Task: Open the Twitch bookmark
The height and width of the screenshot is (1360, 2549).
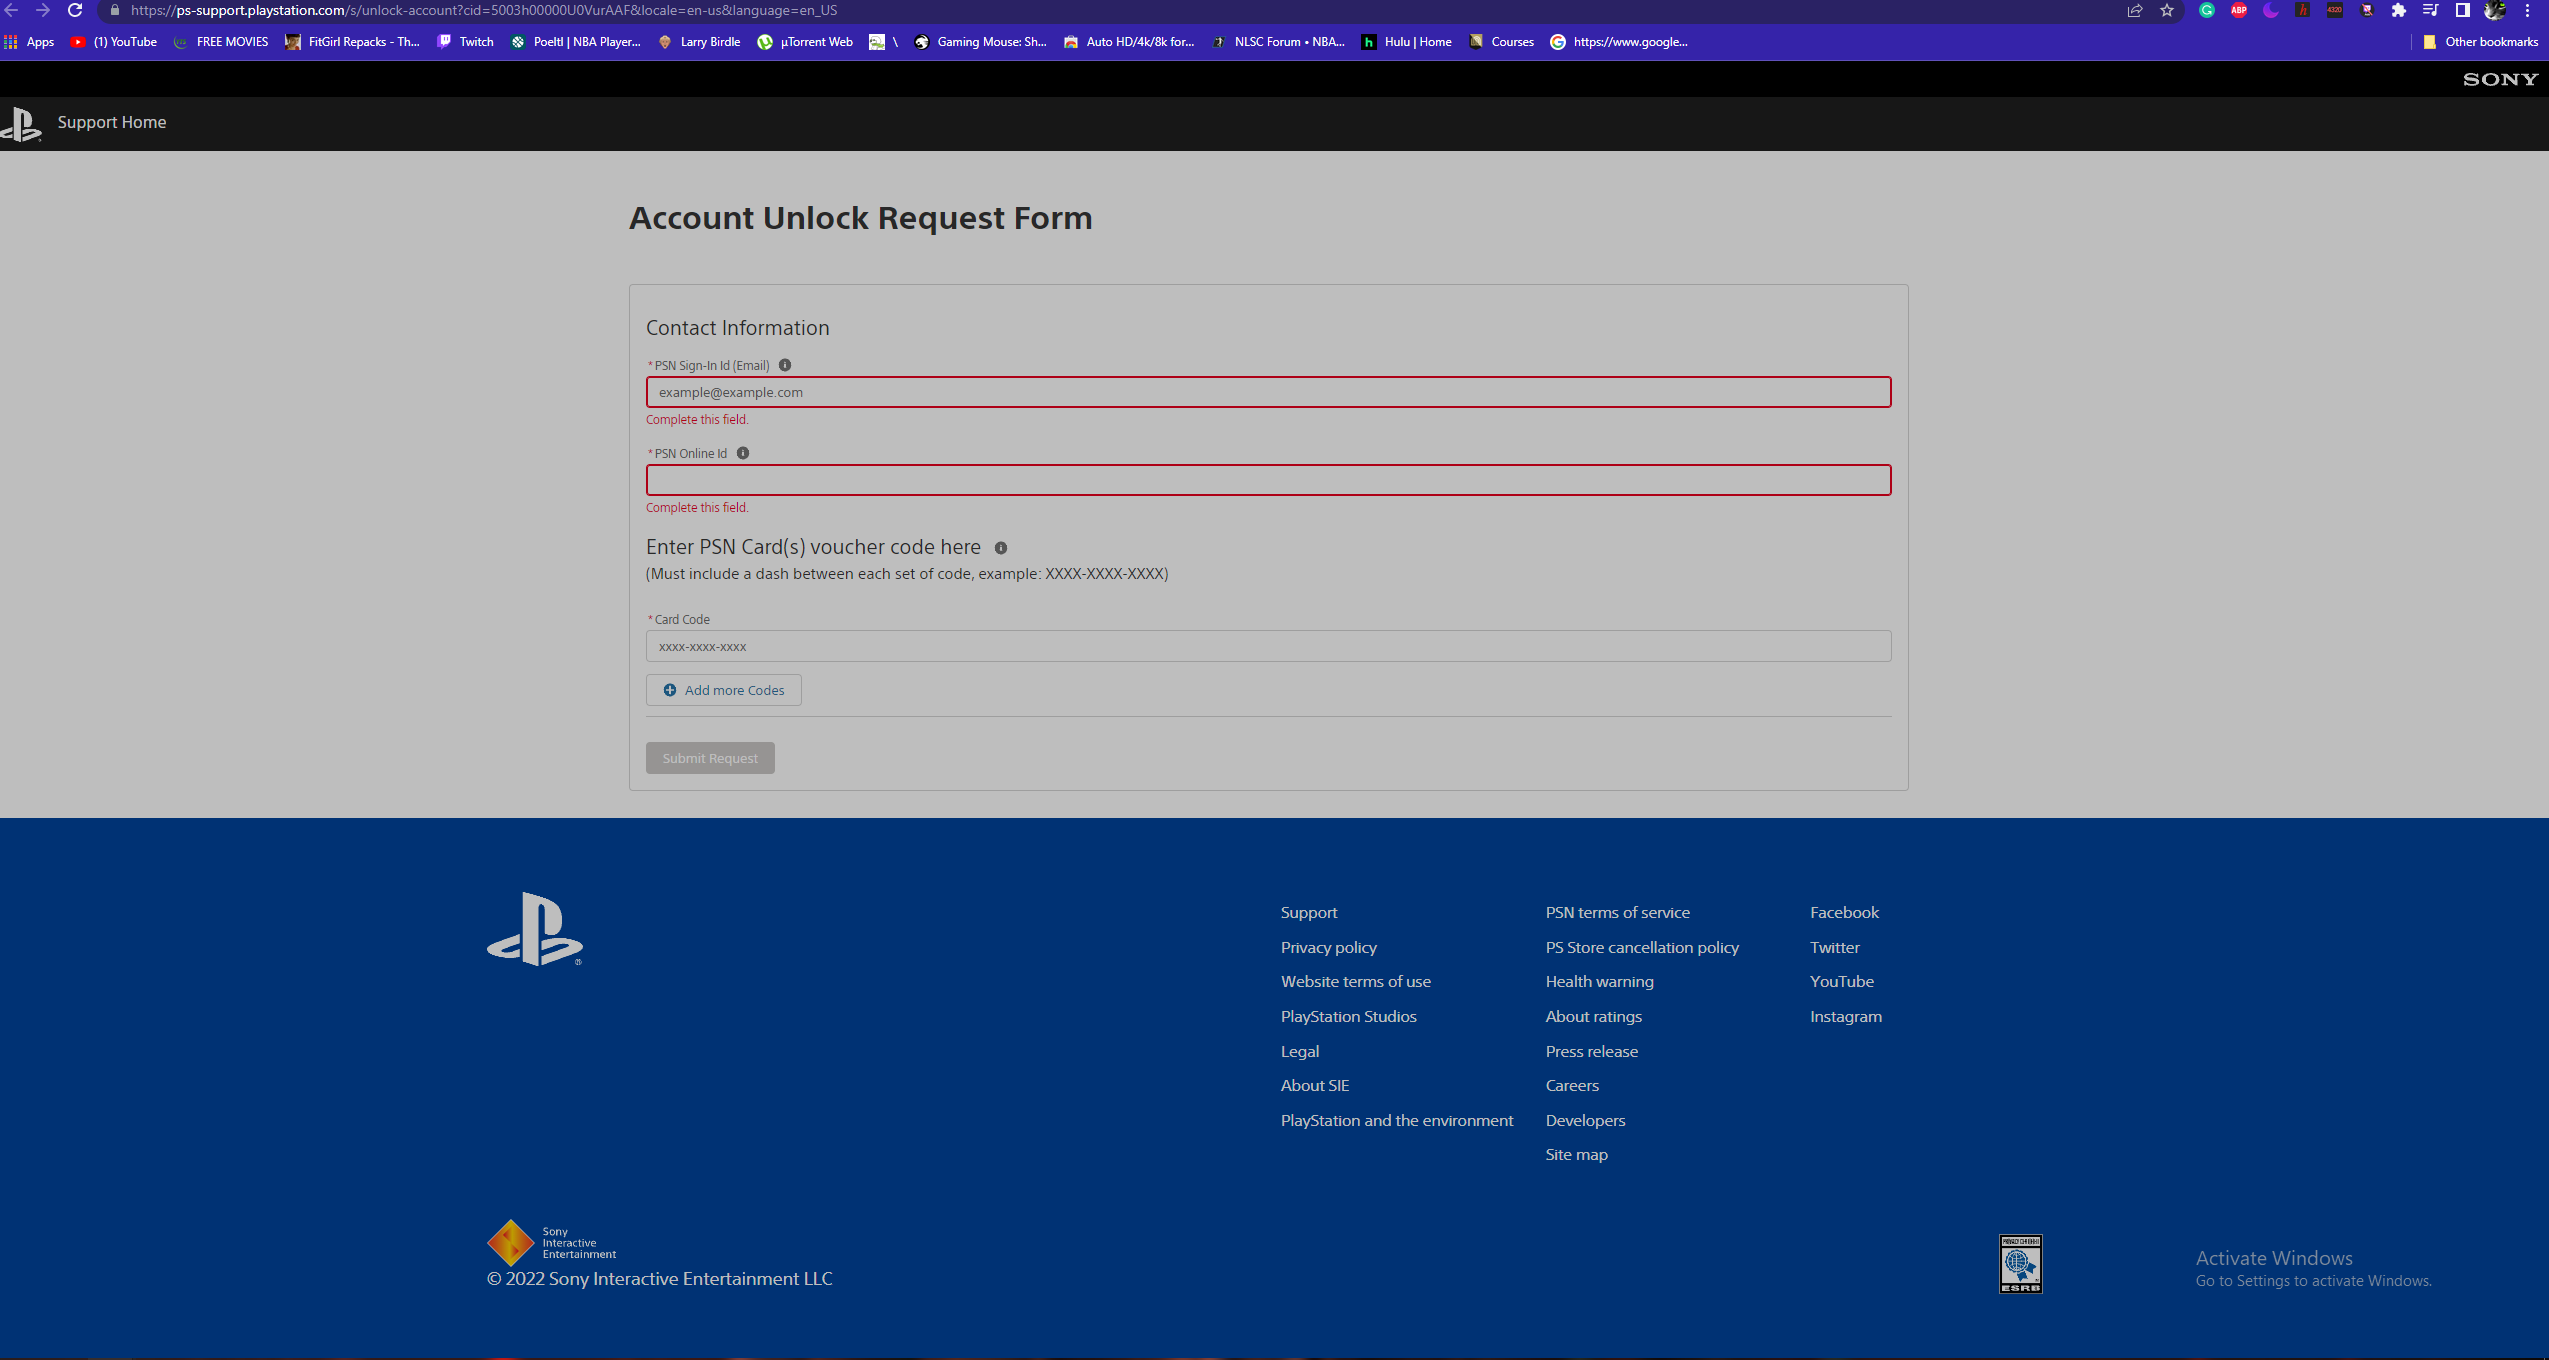Action: (466, 42)
